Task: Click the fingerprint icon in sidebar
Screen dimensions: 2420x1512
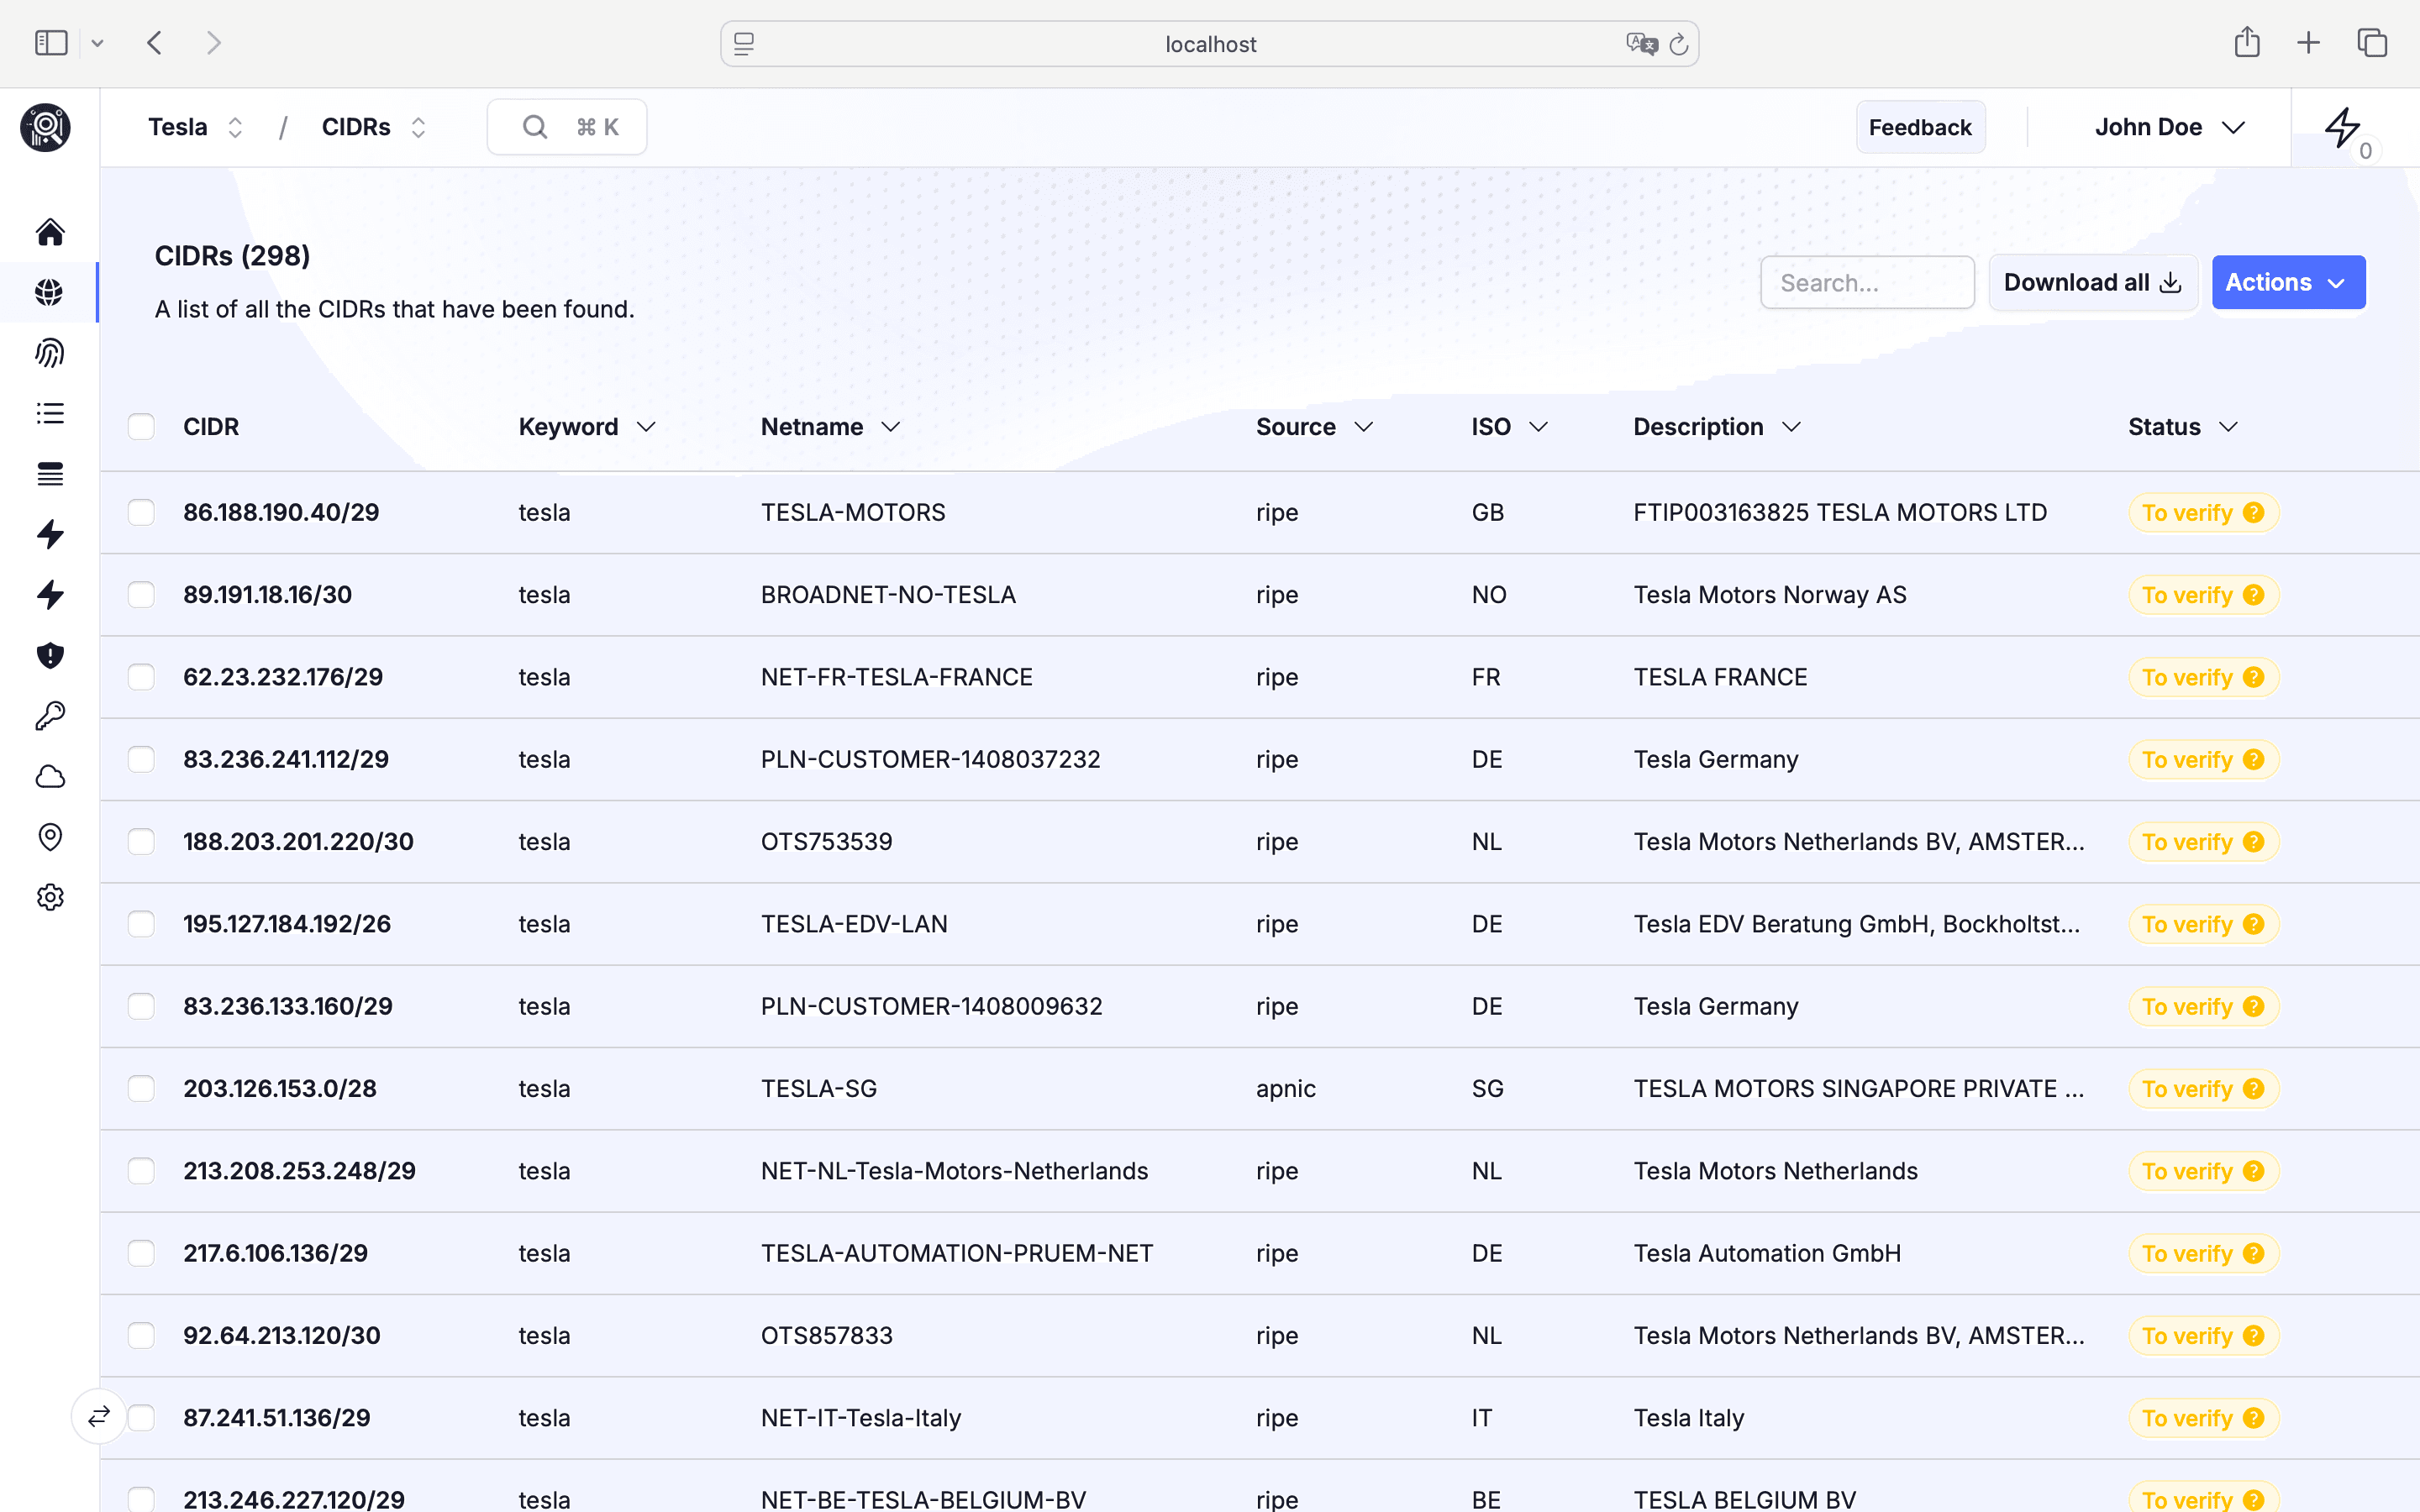Action: pos(50,353)
